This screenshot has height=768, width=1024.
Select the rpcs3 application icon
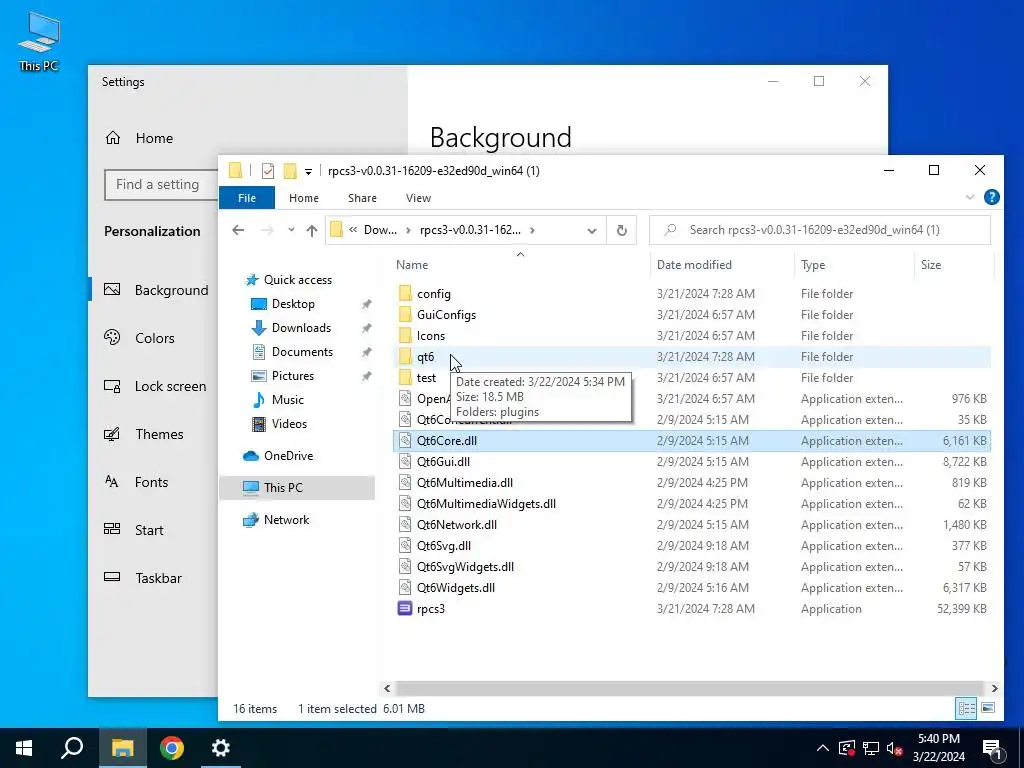[405, 609]
